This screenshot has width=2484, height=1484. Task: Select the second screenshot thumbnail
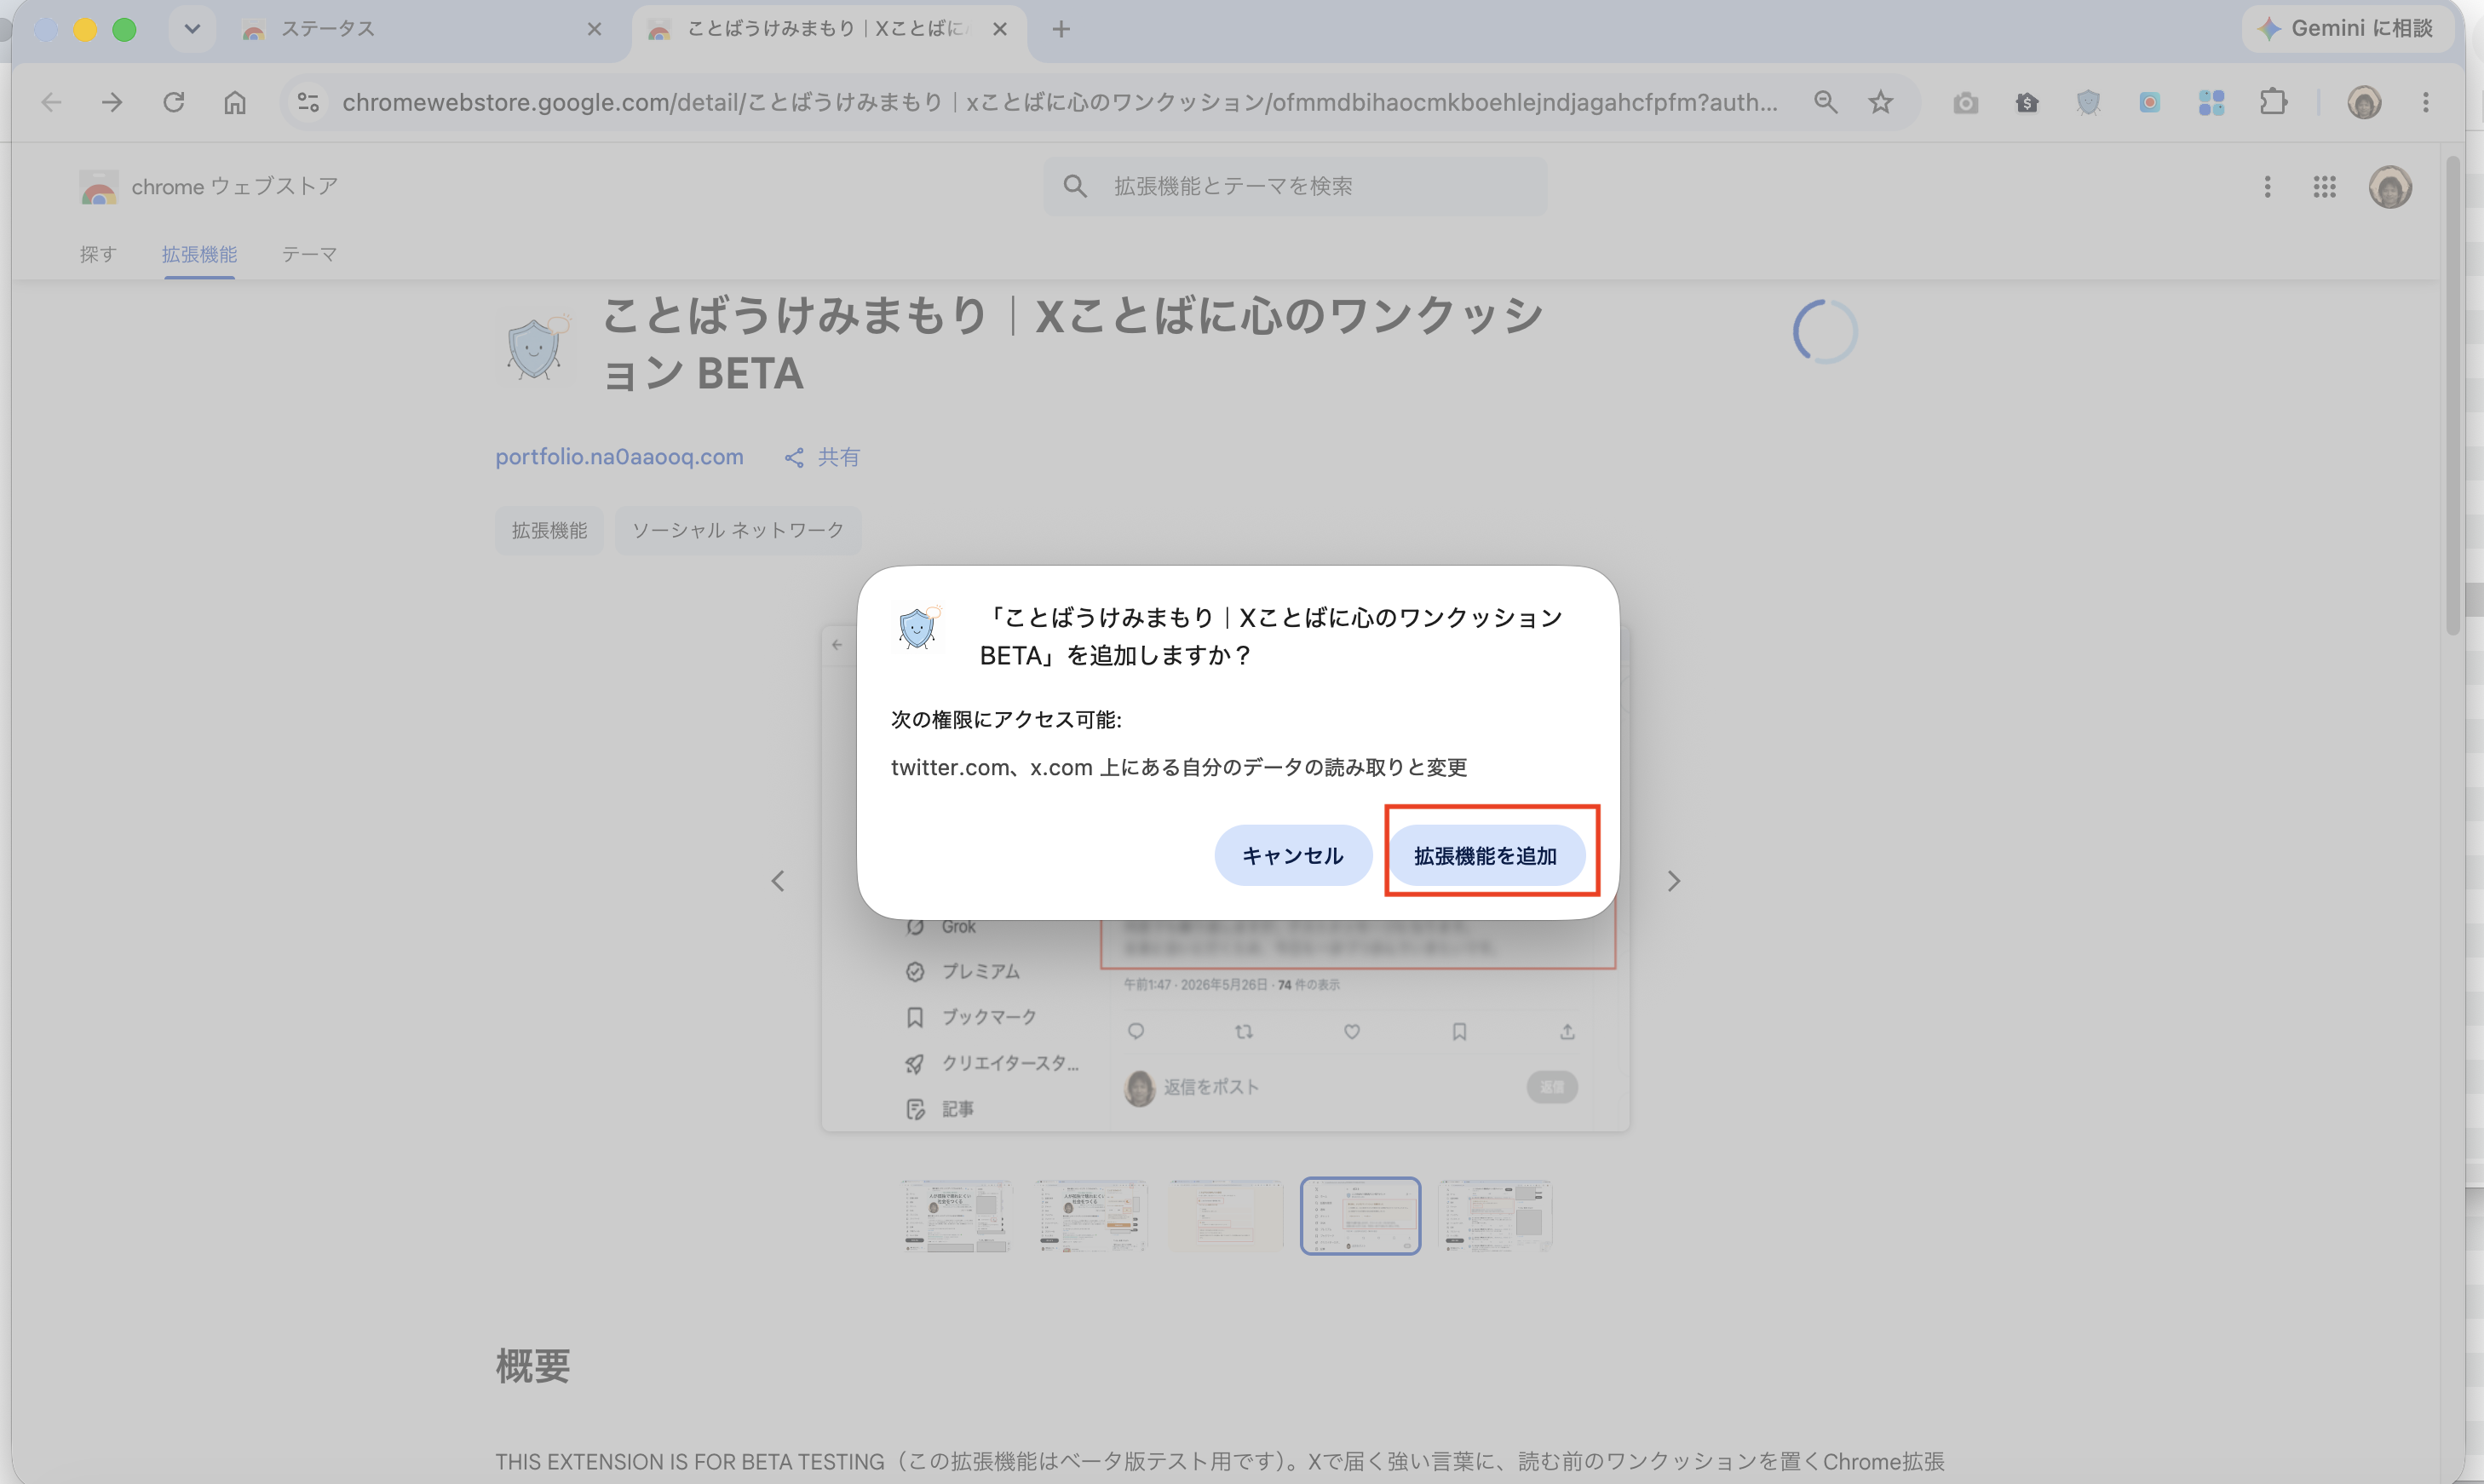coord(1092,1216)
